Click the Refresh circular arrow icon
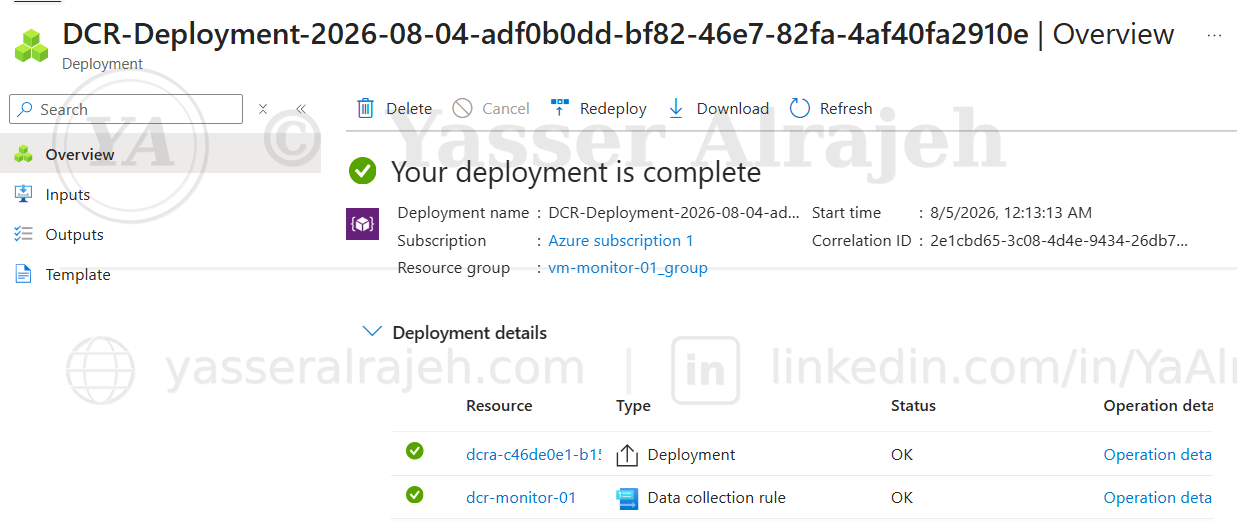This screenshot has height=522, width=1237. pyautogui.click(x=799, y=108)
